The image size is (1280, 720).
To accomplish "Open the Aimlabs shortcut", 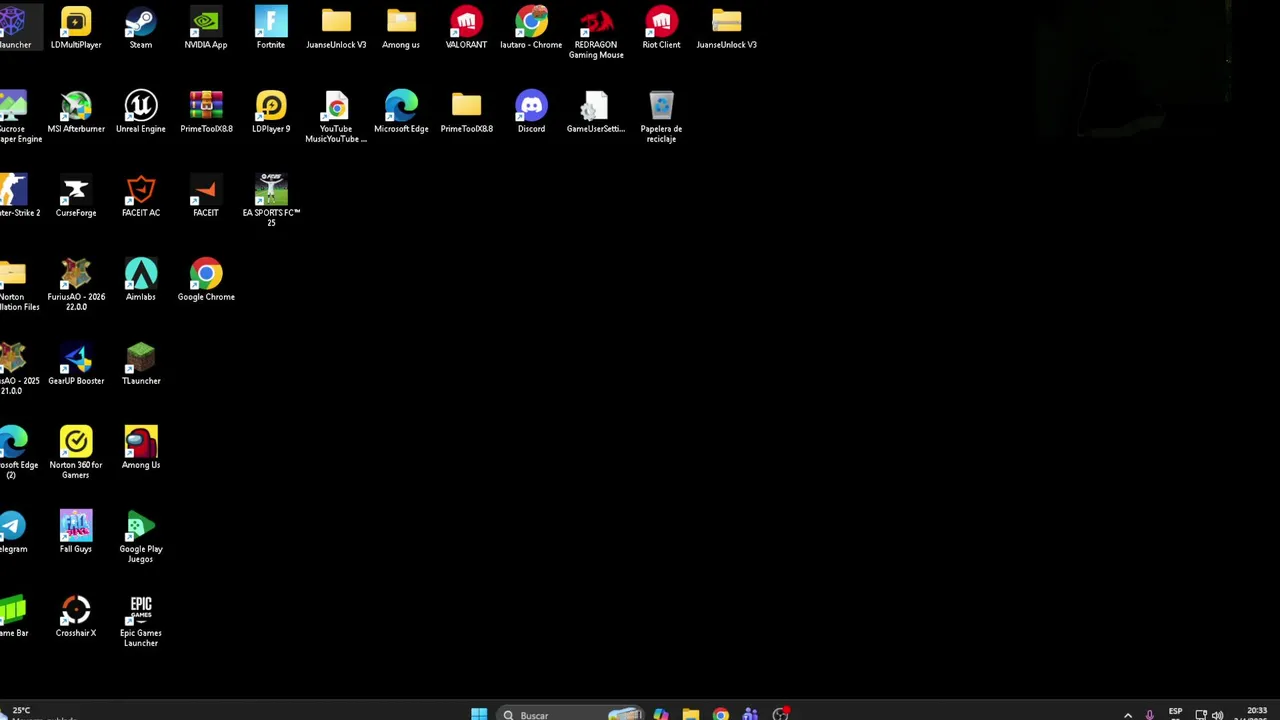I will 141,280.
